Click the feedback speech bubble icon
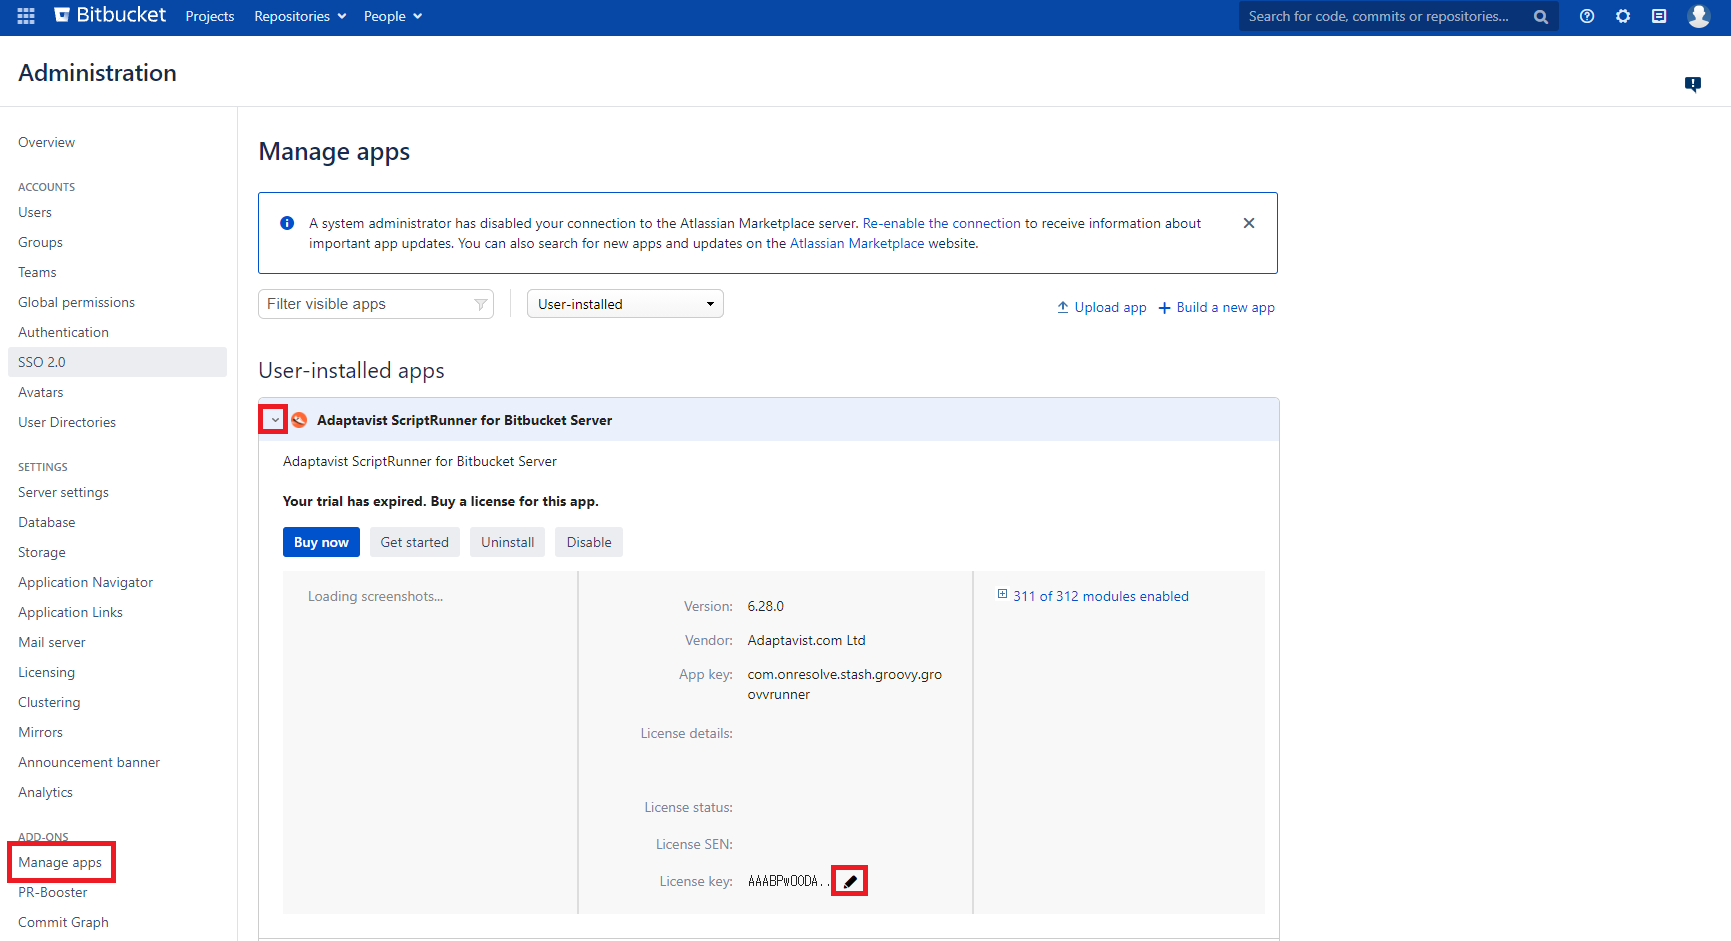 (x=1693, y=84)
